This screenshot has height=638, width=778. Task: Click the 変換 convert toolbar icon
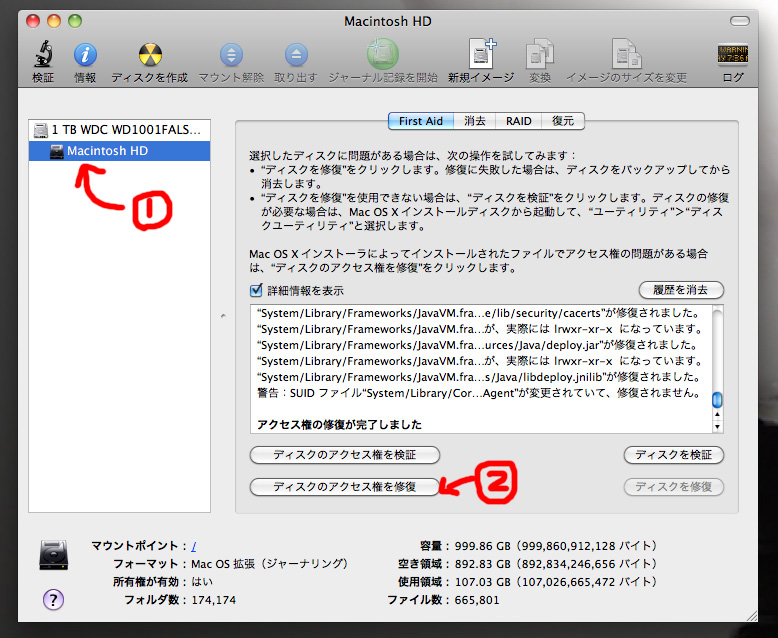coord(540,54)
